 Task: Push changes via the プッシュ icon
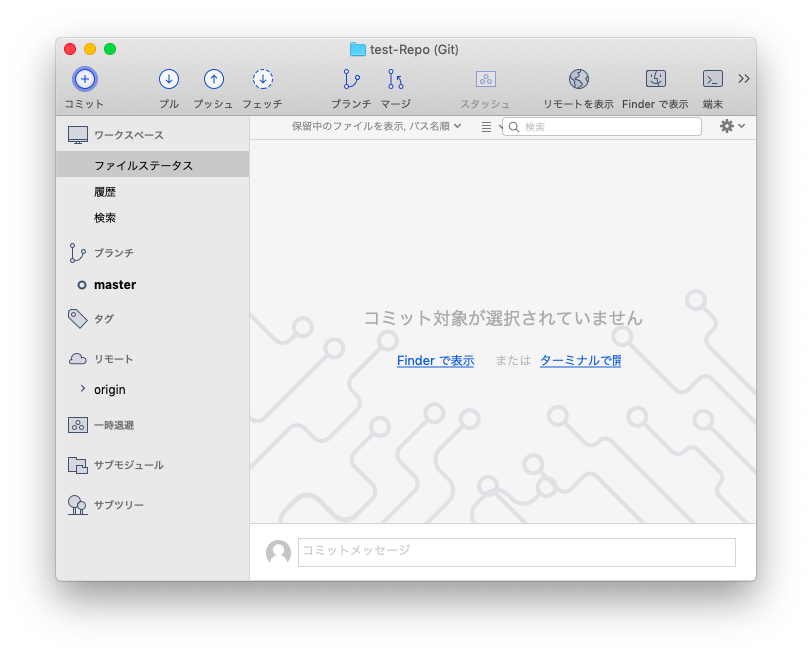[x=213, y=79]
